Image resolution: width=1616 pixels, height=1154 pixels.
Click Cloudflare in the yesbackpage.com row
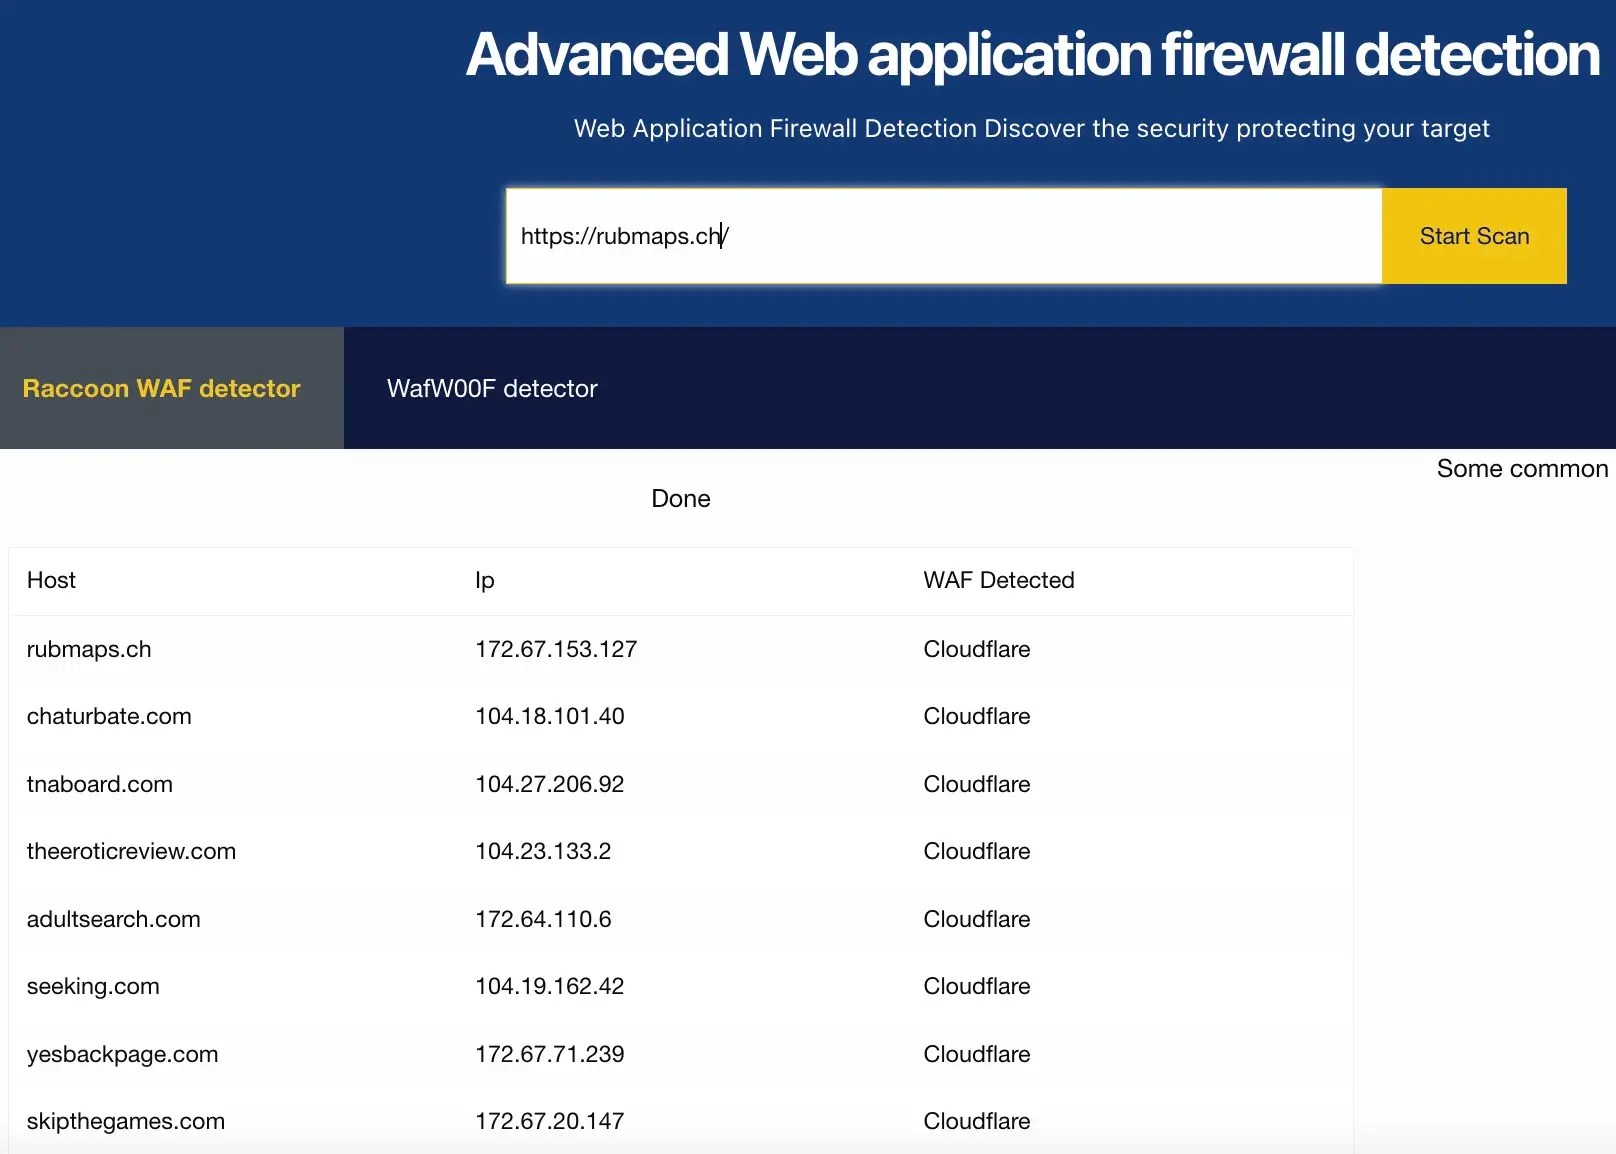click(x=977, y=1054)
